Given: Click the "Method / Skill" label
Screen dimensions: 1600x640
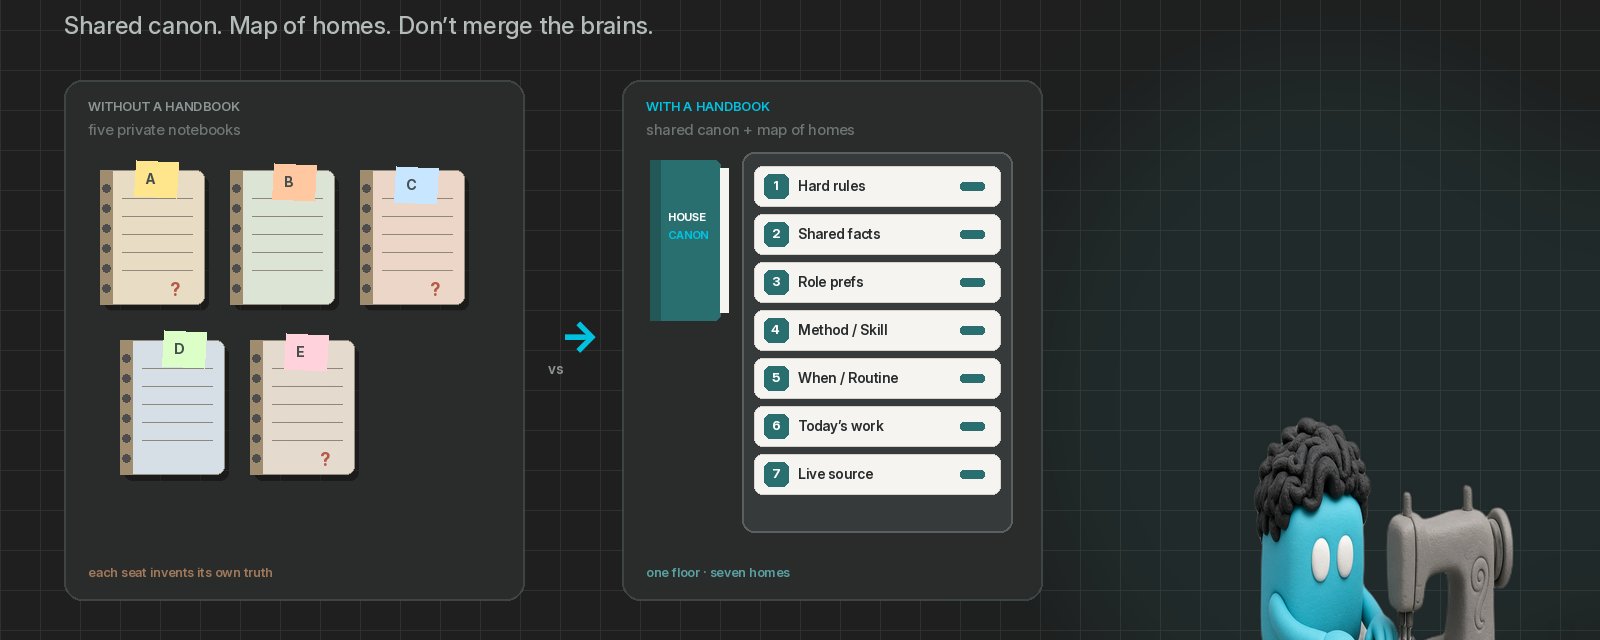Looking at the screenshot, I should pyautogui.click(x=843, y=330).
